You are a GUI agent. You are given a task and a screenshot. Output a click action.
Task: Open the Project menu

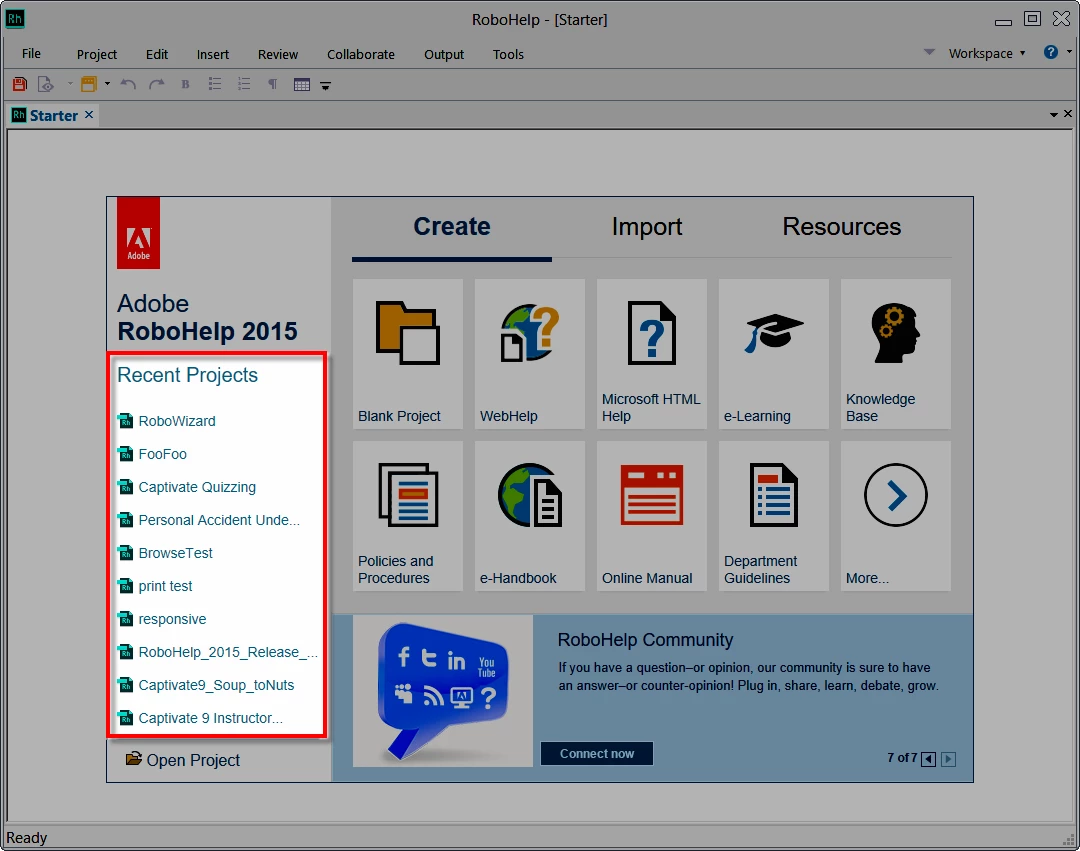tap(96, 54)
